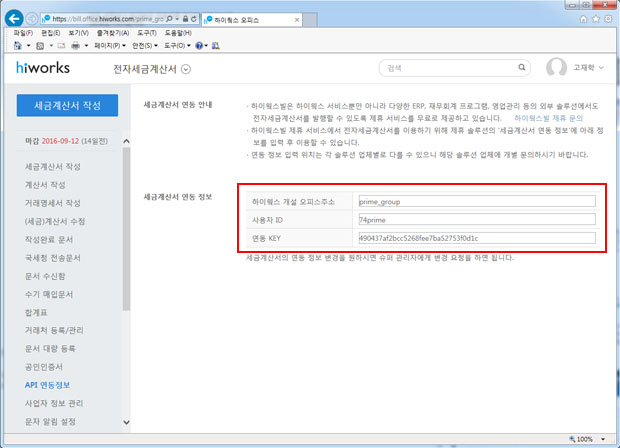Click the sidebar down chevron arrow
The height and width of the screenshot is (448, 620).
pyautogui.click(x=126, y=422)
